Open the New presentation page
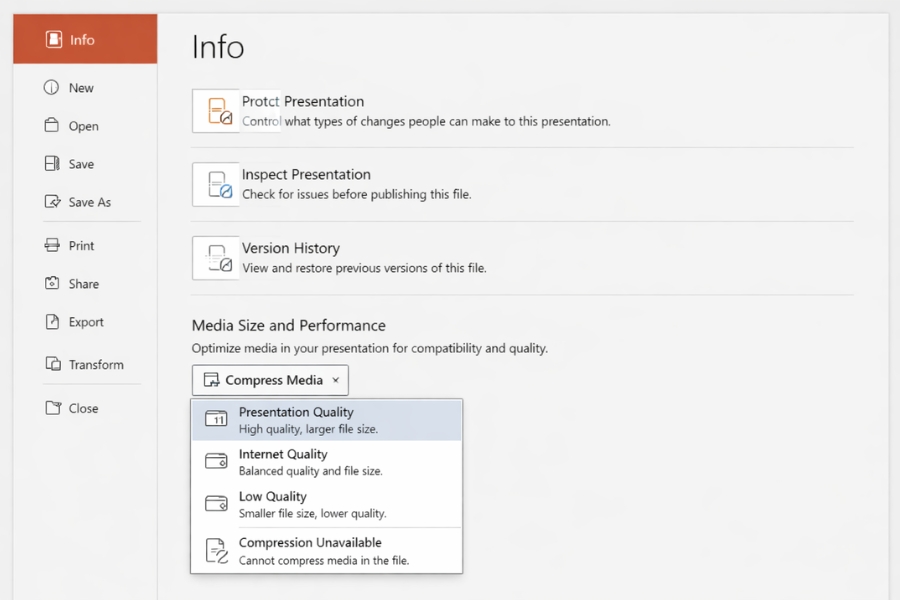Image resolution: width=900 pixels, height=600 pixels. (80, 88)
